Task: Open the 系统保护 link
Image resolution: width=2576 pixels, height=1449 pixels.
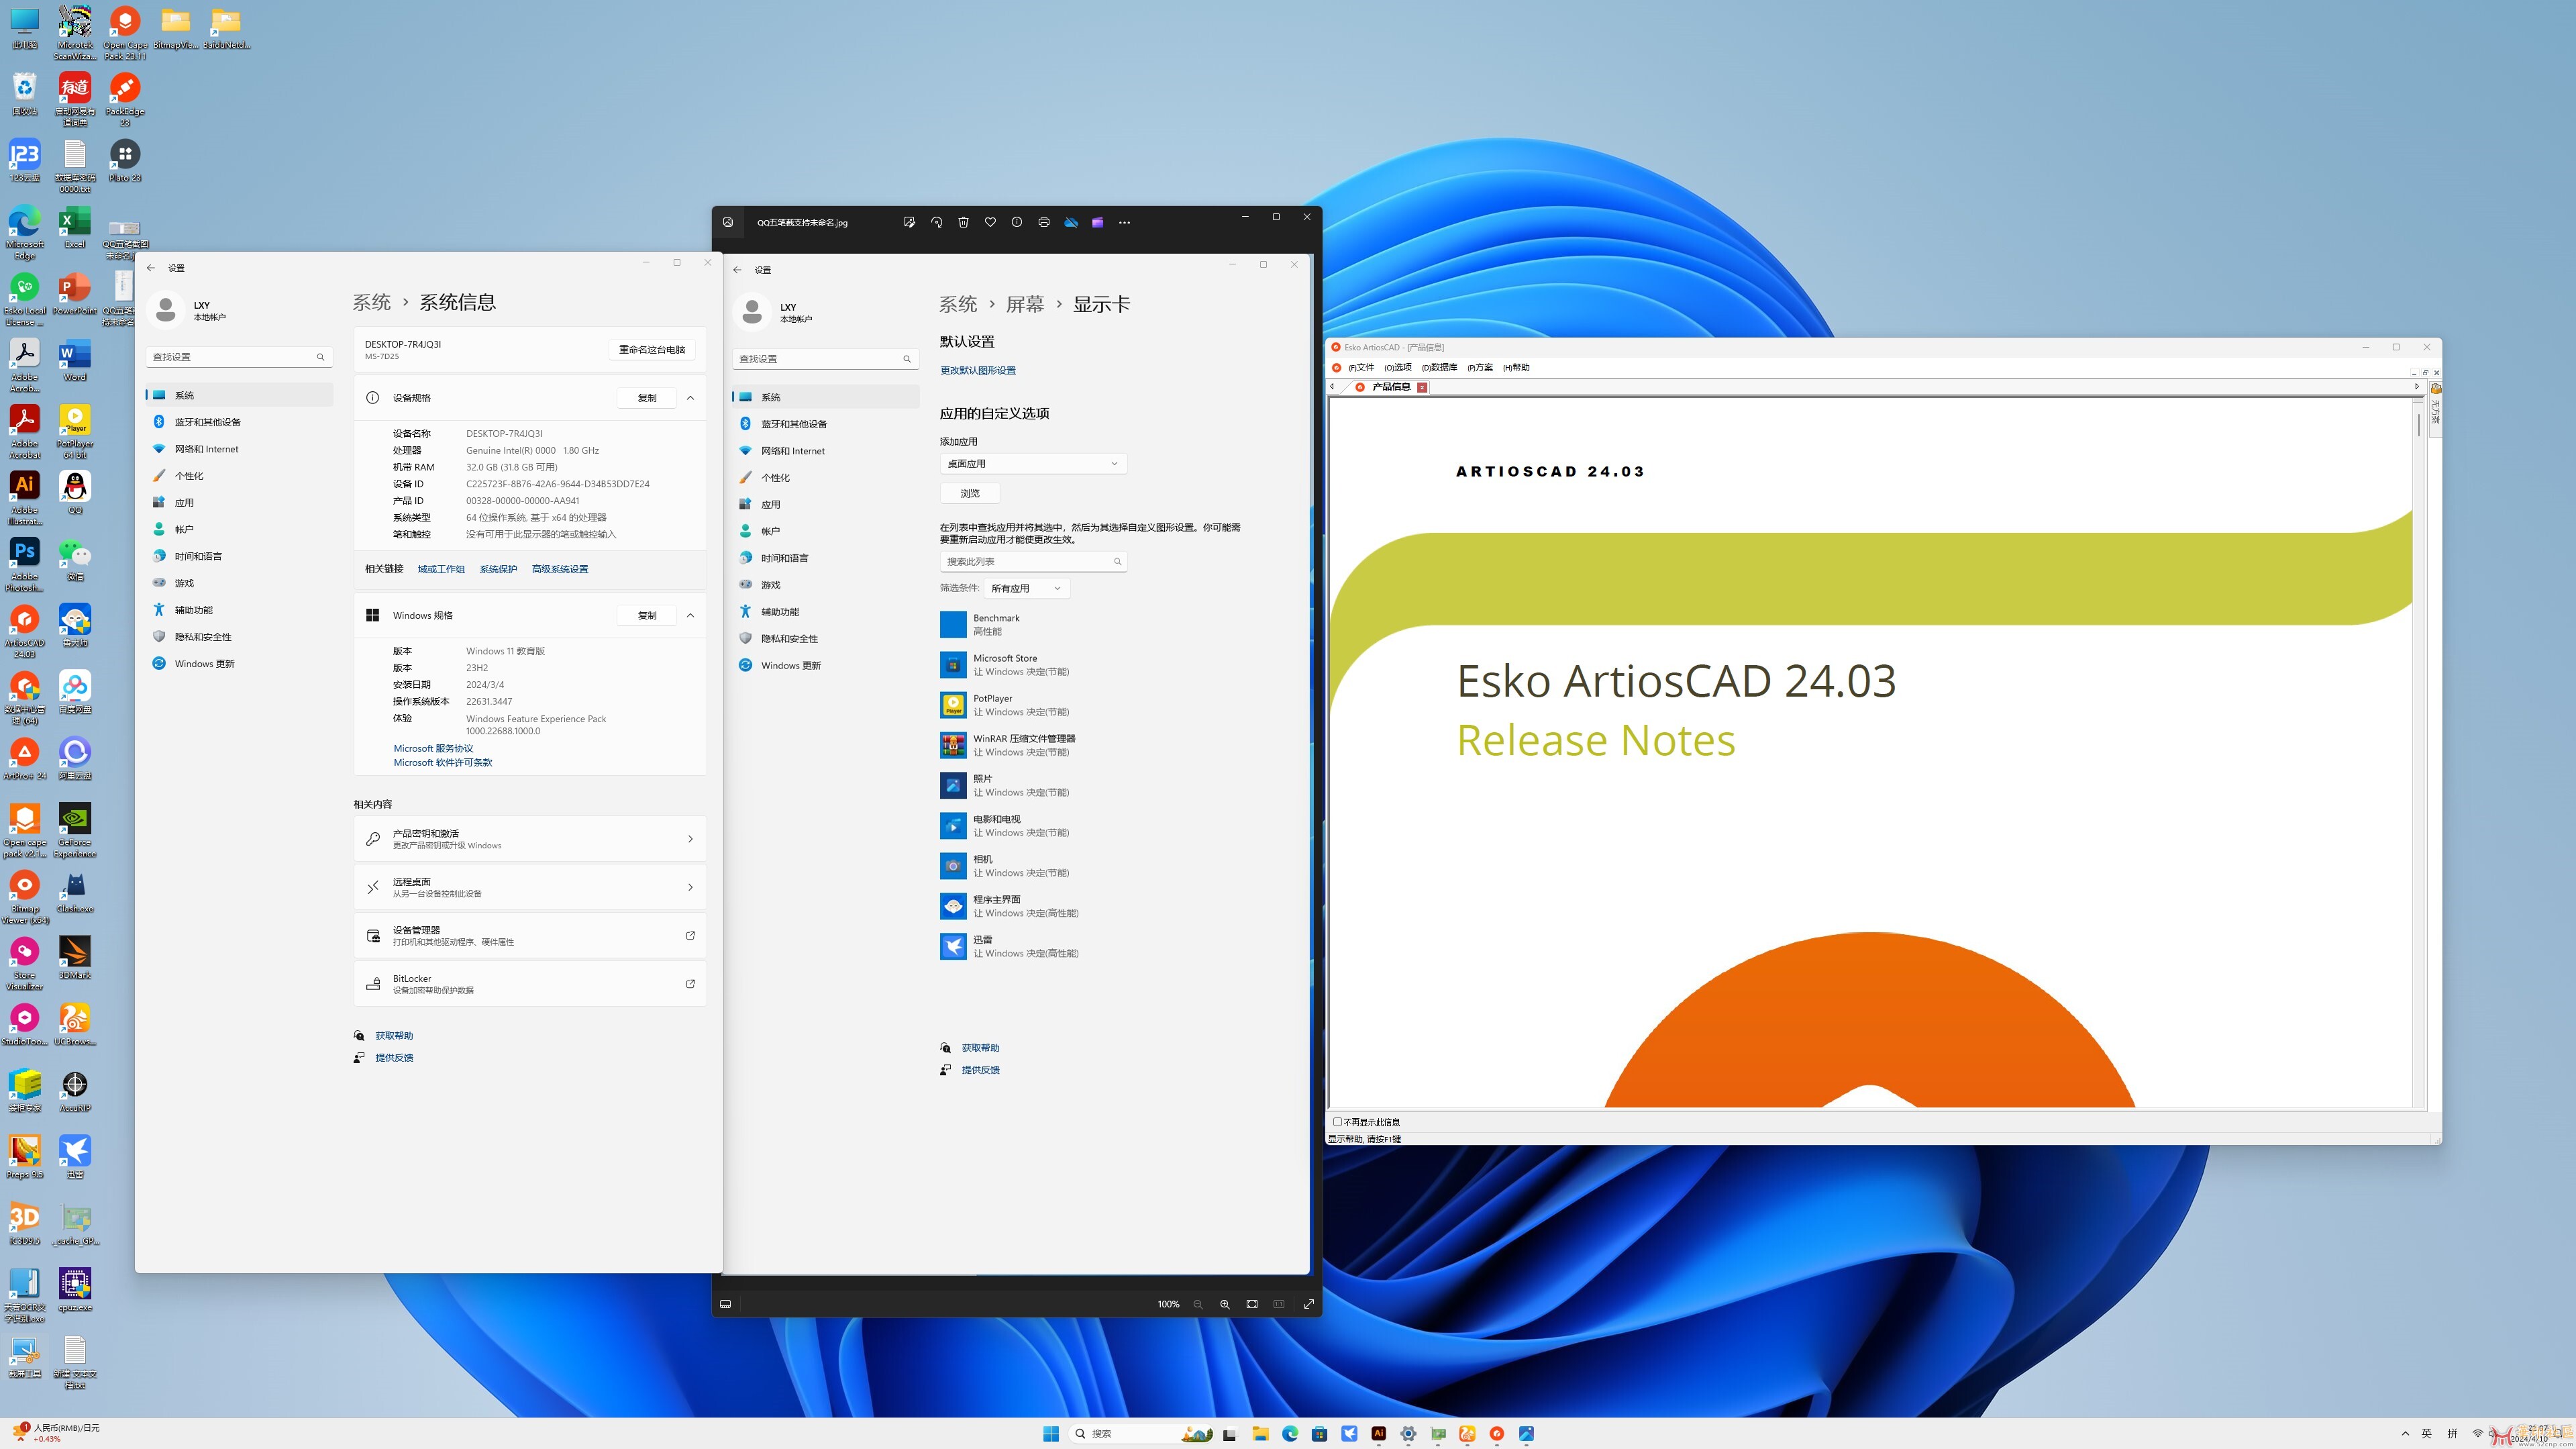Action: [498, 569]
